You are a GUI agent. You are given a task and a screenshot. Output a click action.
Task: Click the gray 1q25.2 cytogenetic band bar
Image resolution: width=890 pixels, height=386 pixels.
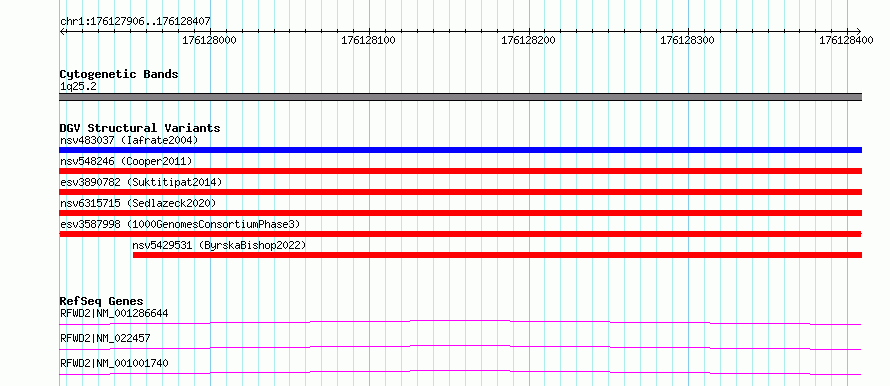pos(461,97)
